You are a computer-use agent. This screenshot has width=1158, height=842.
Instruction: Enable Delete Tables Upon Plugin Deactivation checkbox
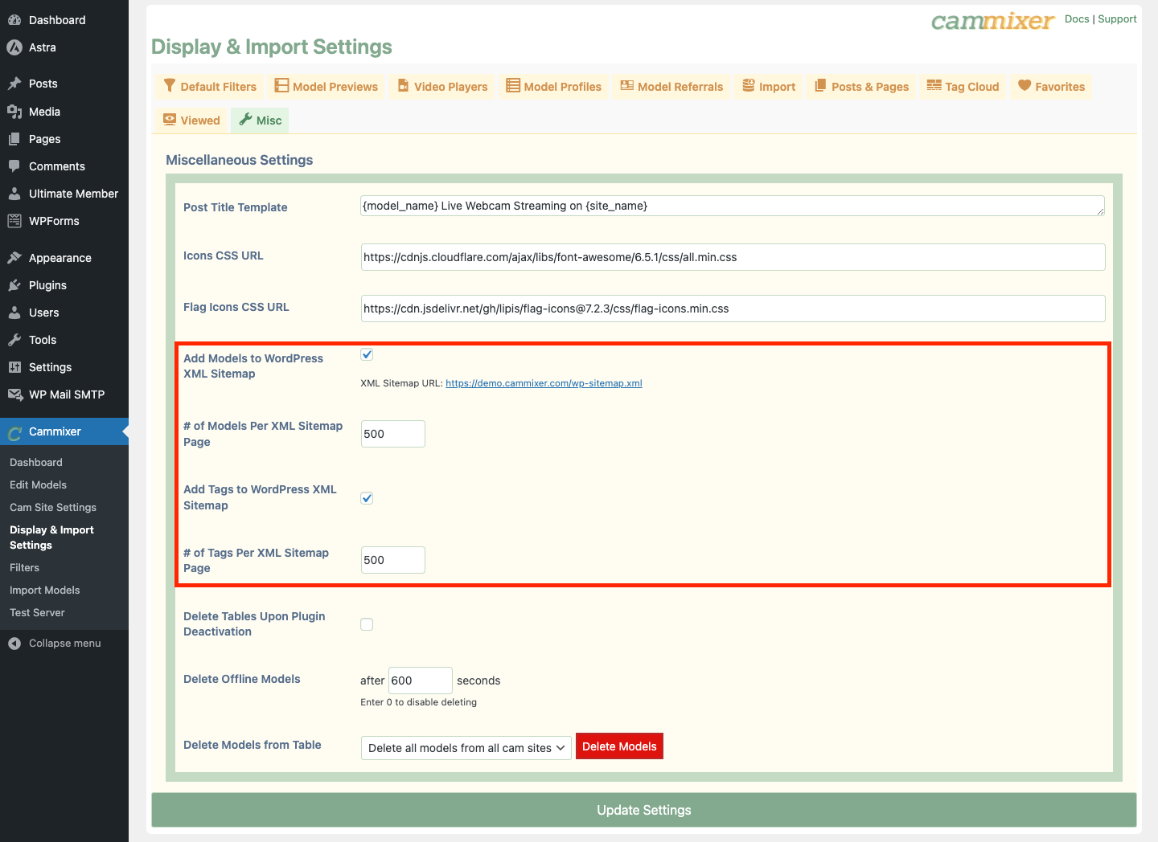coord(367,625)
